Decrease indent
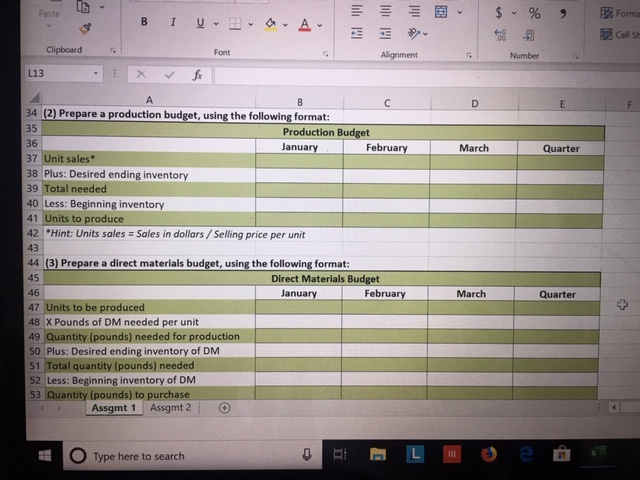640x480 pixels. click(x=357, y=33)
